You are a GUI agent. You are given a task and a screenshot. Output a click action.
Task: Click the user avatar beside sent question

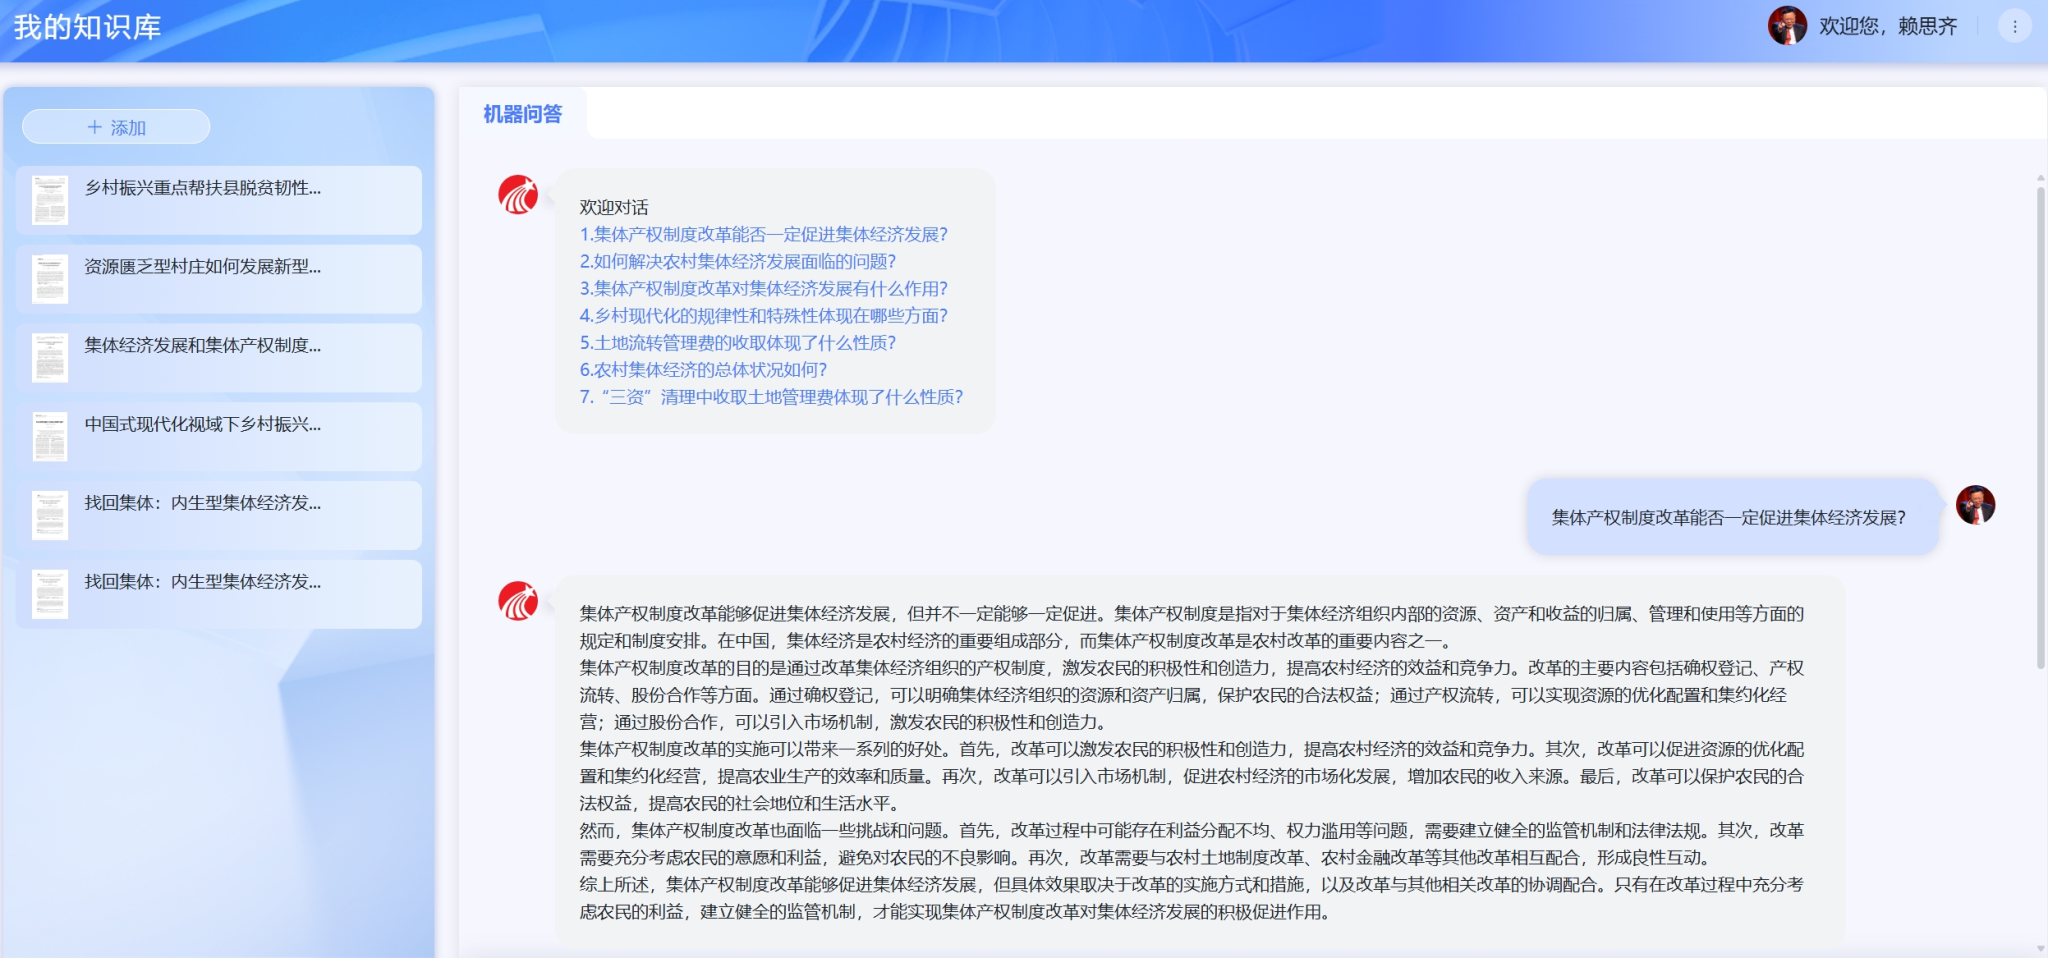pyautogui.click(x=1975, y=505)
